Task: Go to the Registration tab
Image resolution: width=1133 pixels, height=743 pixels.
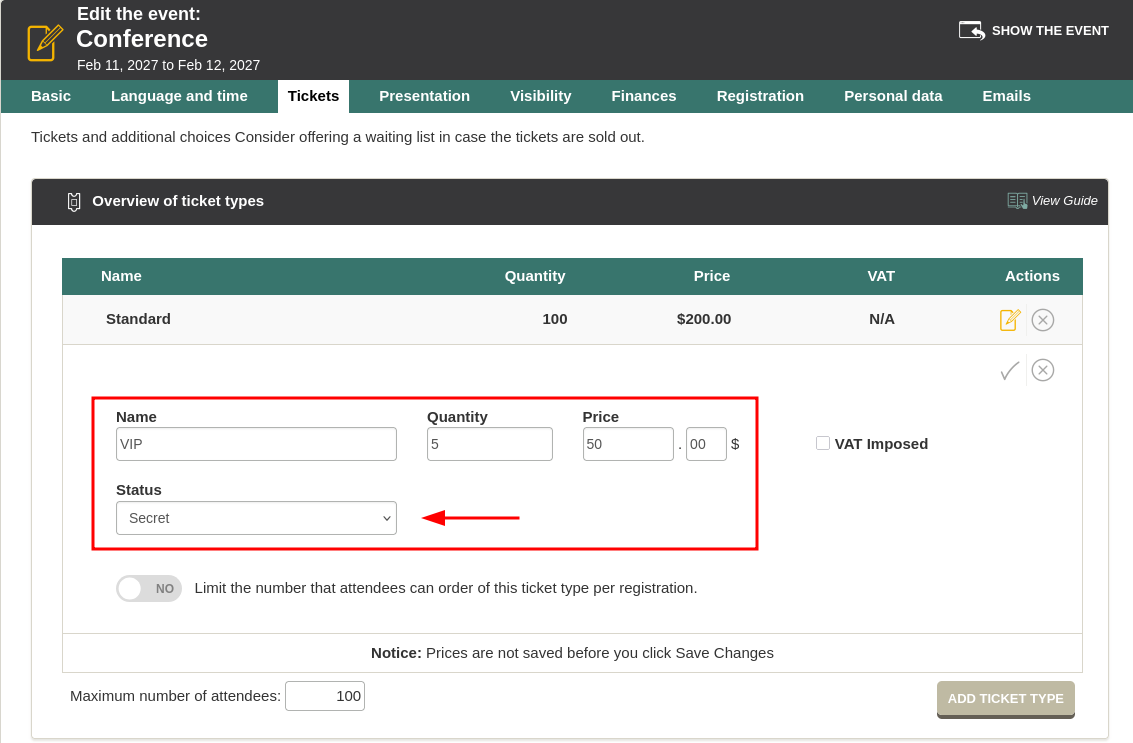Action: tap(760, 96)
